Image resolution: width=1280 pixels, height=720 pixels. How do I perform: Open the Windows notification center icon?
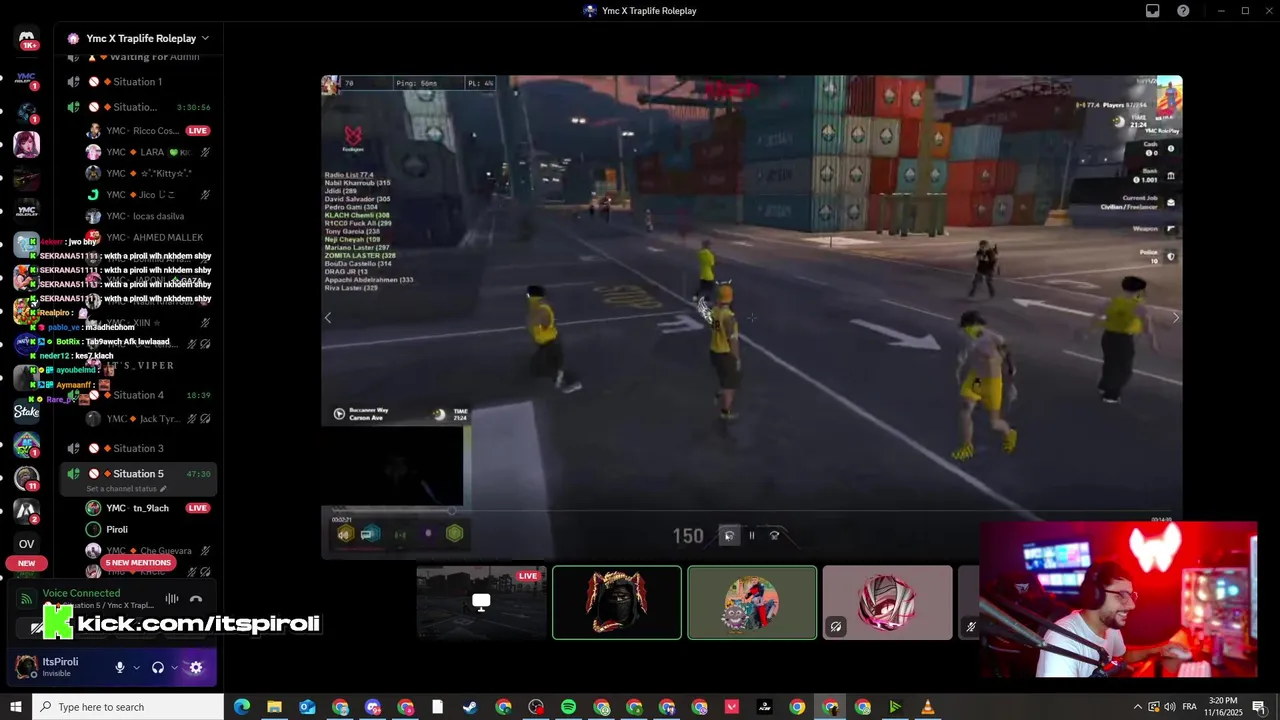coord(1259,707)
